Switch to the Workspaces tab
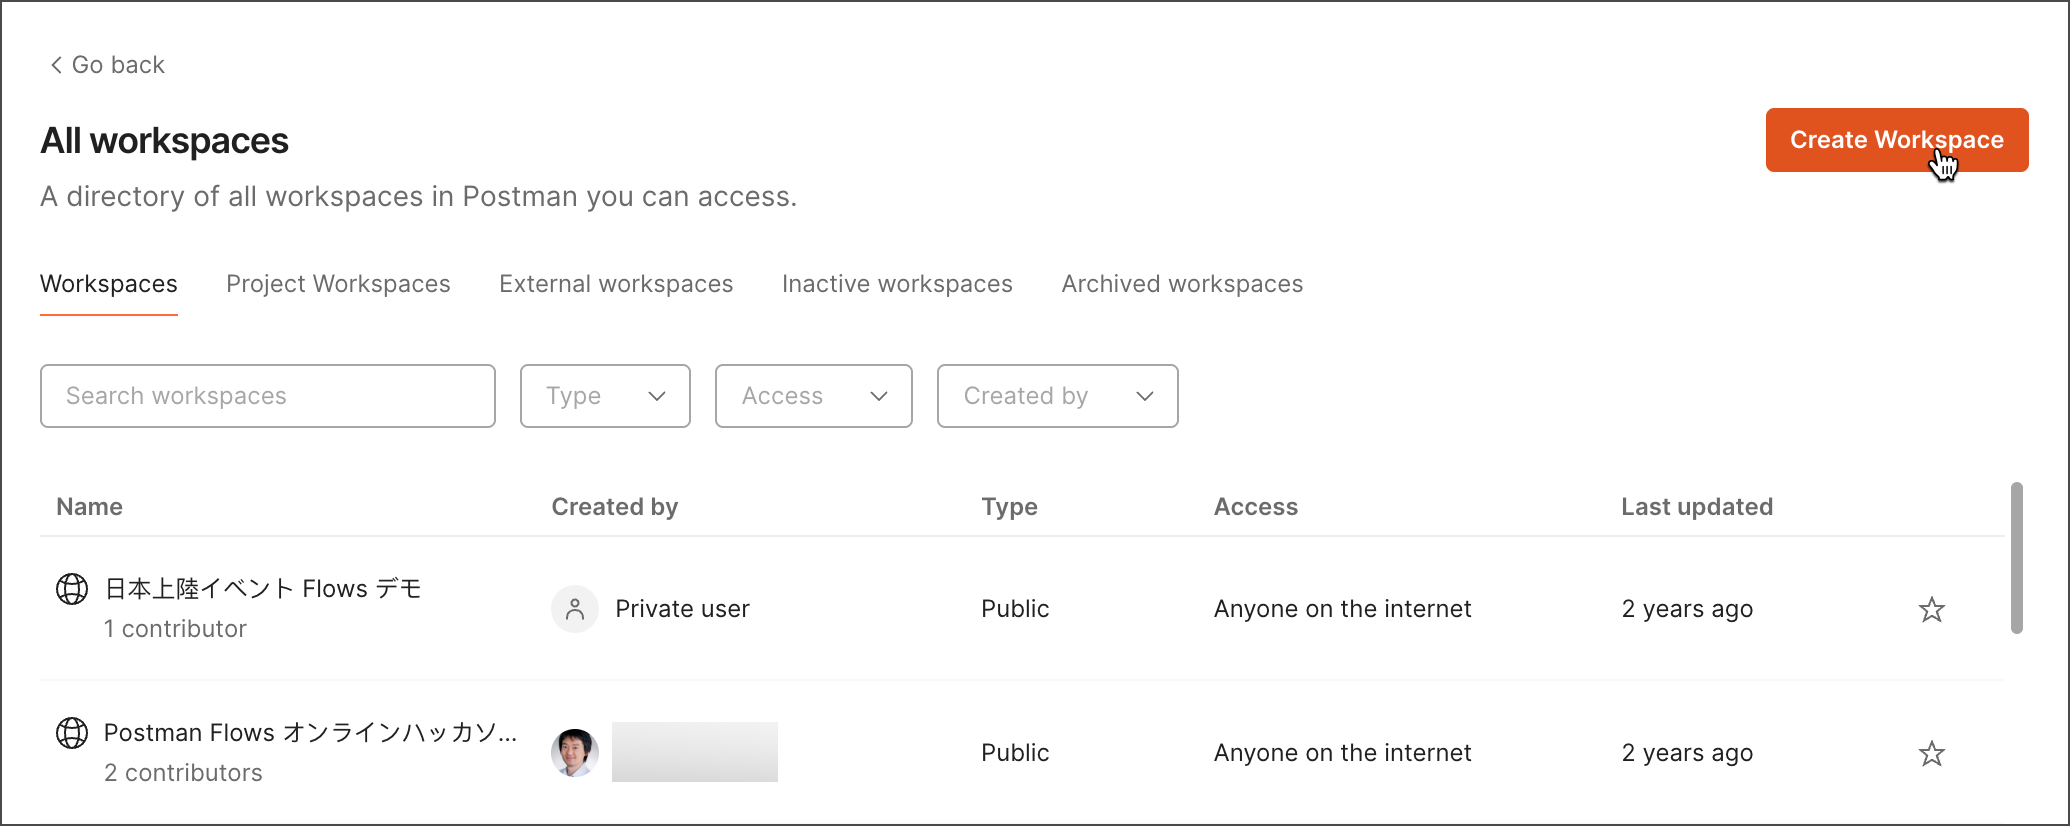 tap(109, 284)
